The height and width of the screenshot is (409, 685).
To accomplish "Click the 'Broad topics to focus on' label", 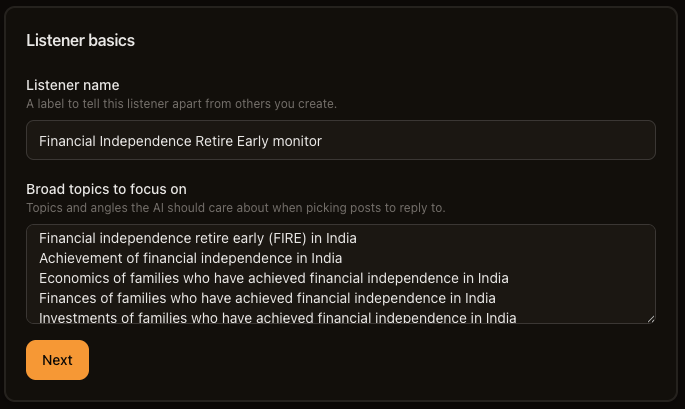I will (x=106, y=189).
